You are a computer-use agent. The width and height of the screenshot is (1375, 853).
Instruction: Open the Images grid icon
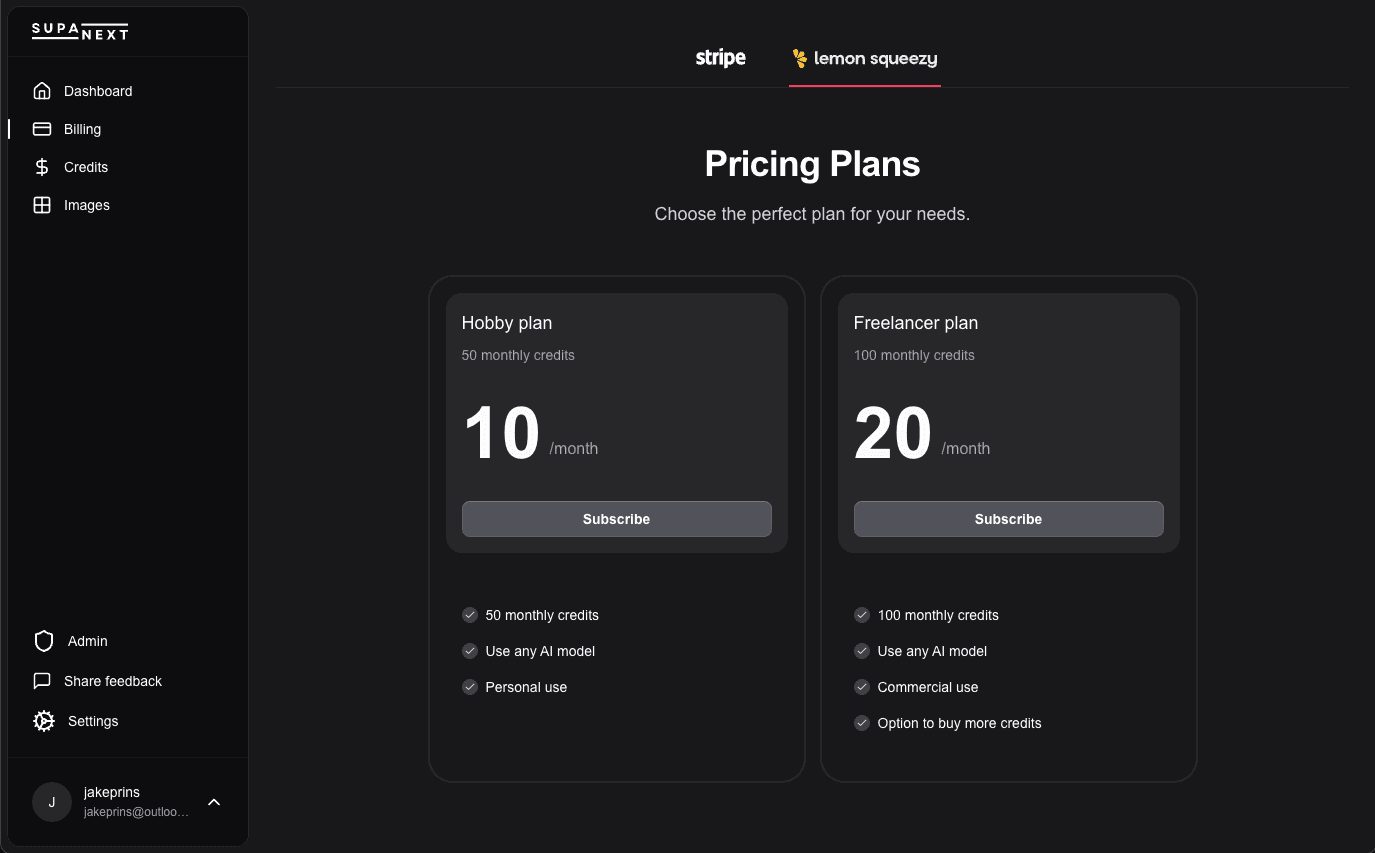[42, 205]
